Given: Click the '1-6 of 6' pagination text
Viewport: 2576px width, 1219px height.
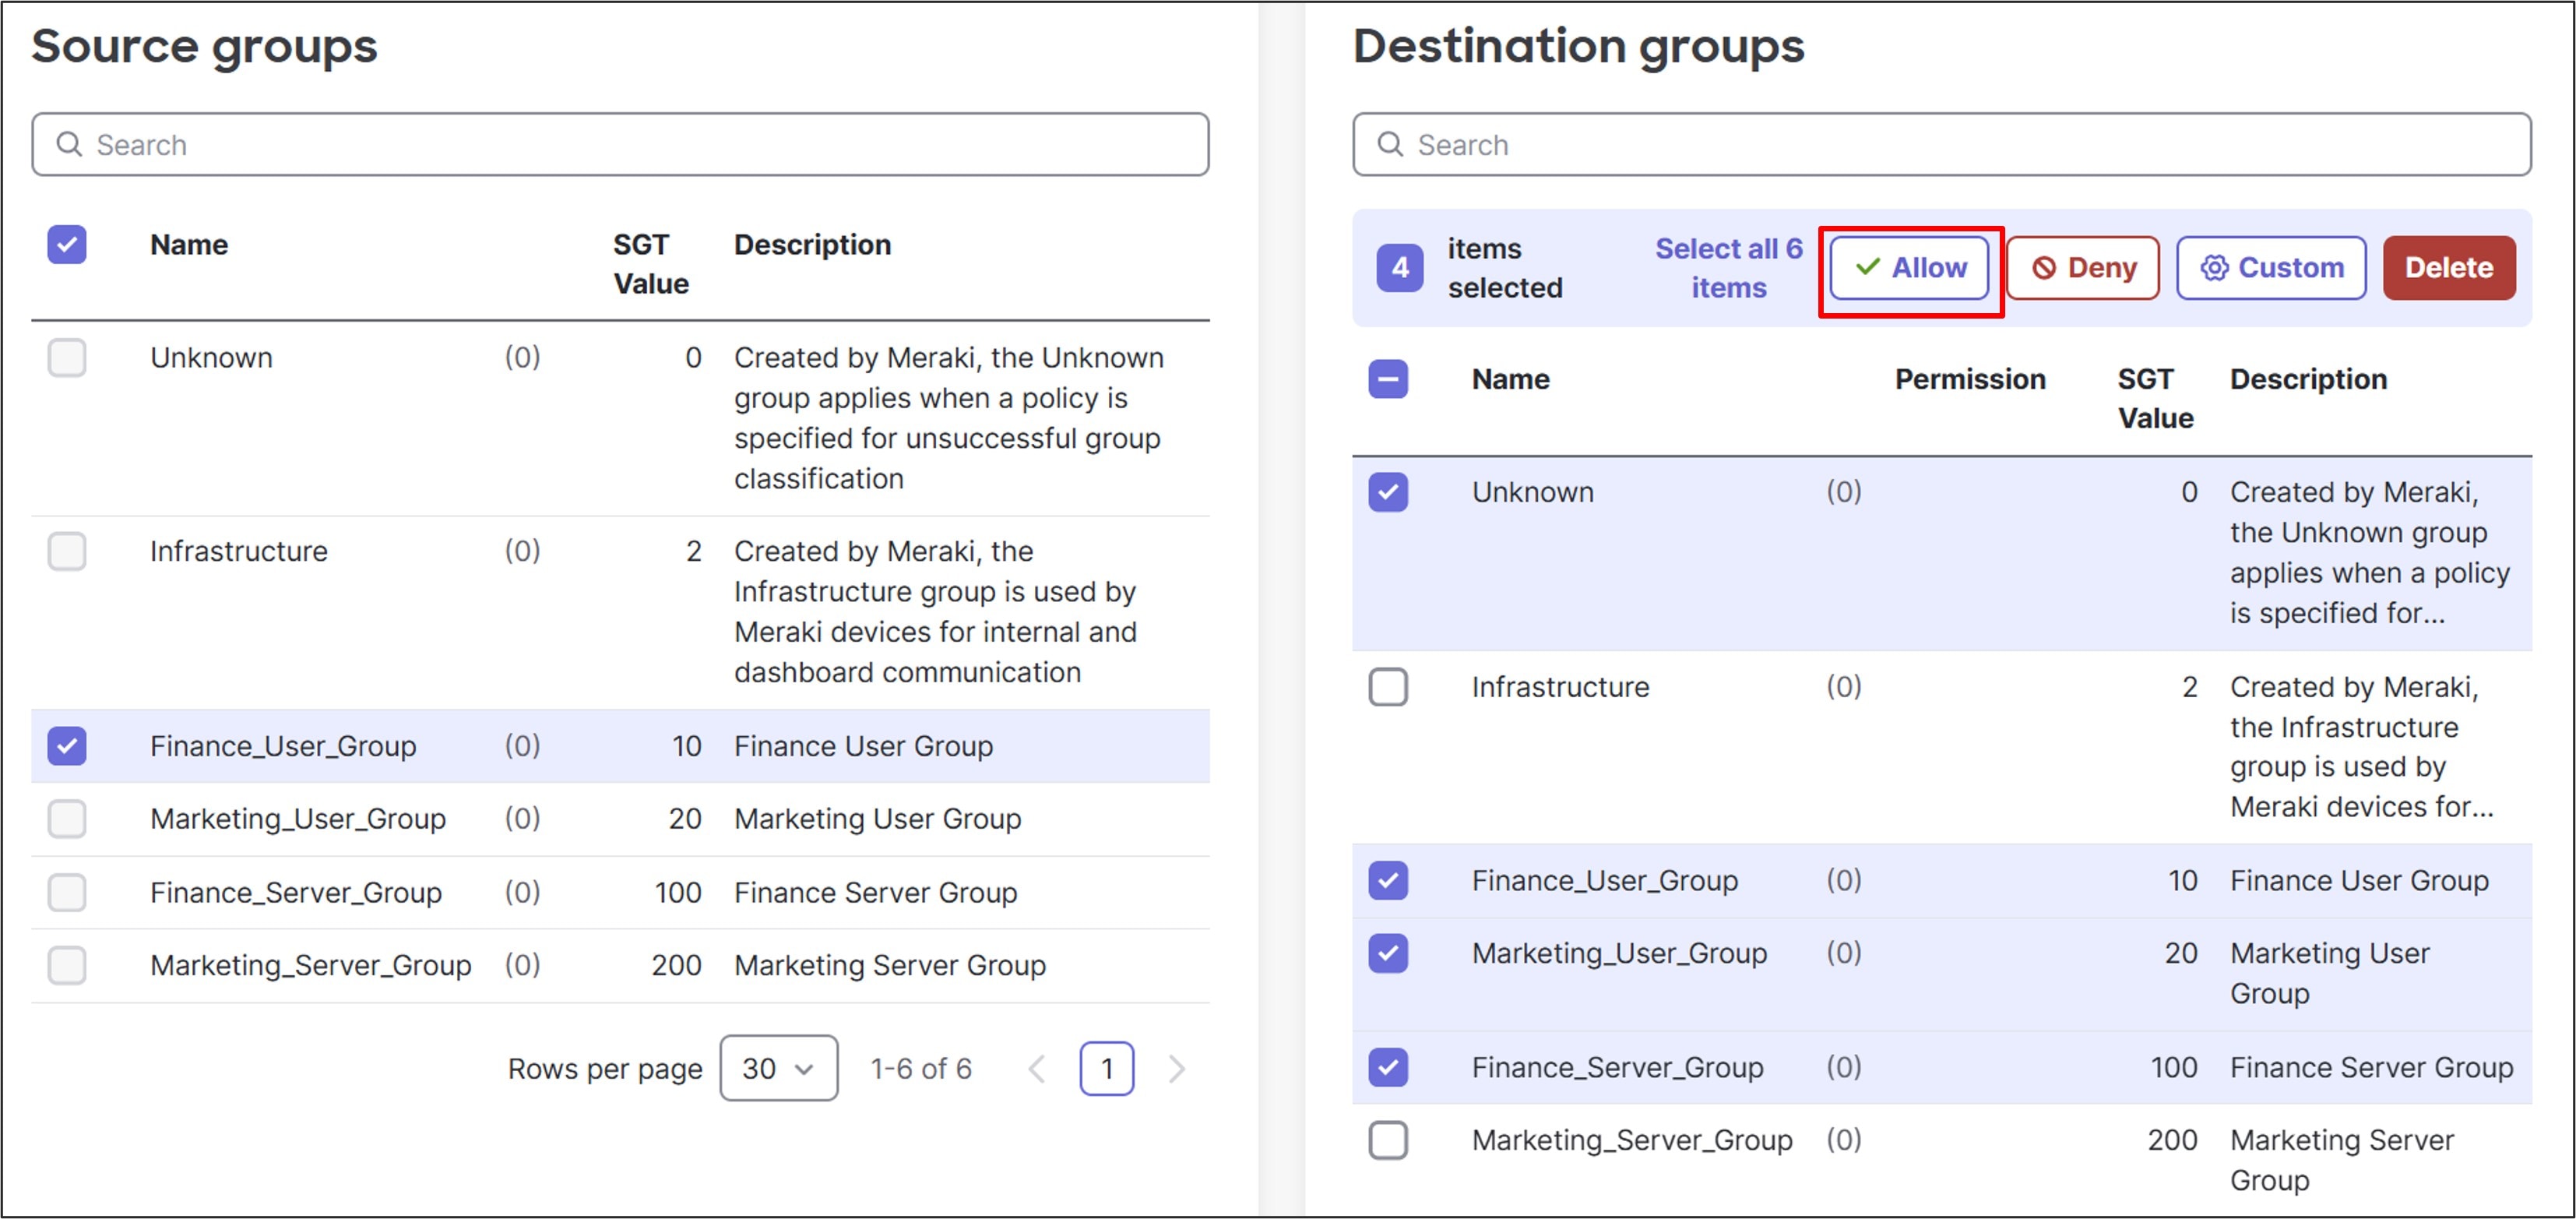Looking at the screenshot, I should click(x=921, y=1069).
